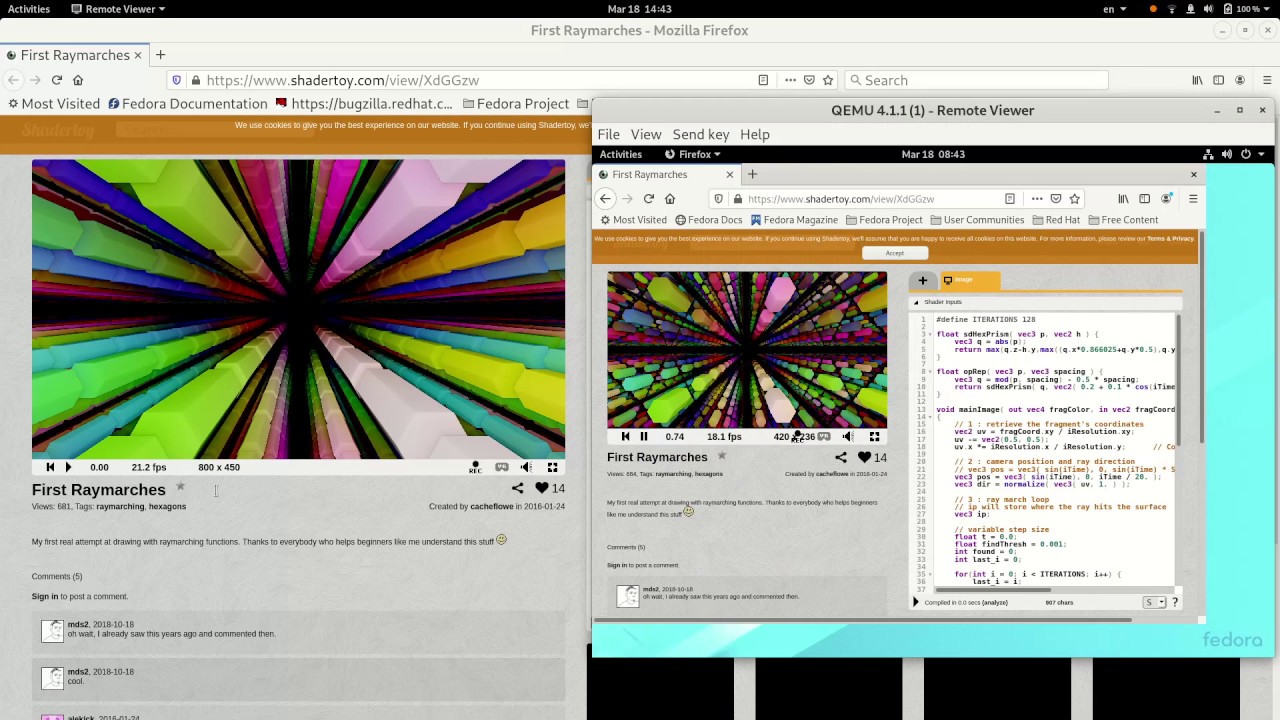Open guest Firefox hamburger menu
This screenshot has width=1280, height=720.
point(1192,198)
